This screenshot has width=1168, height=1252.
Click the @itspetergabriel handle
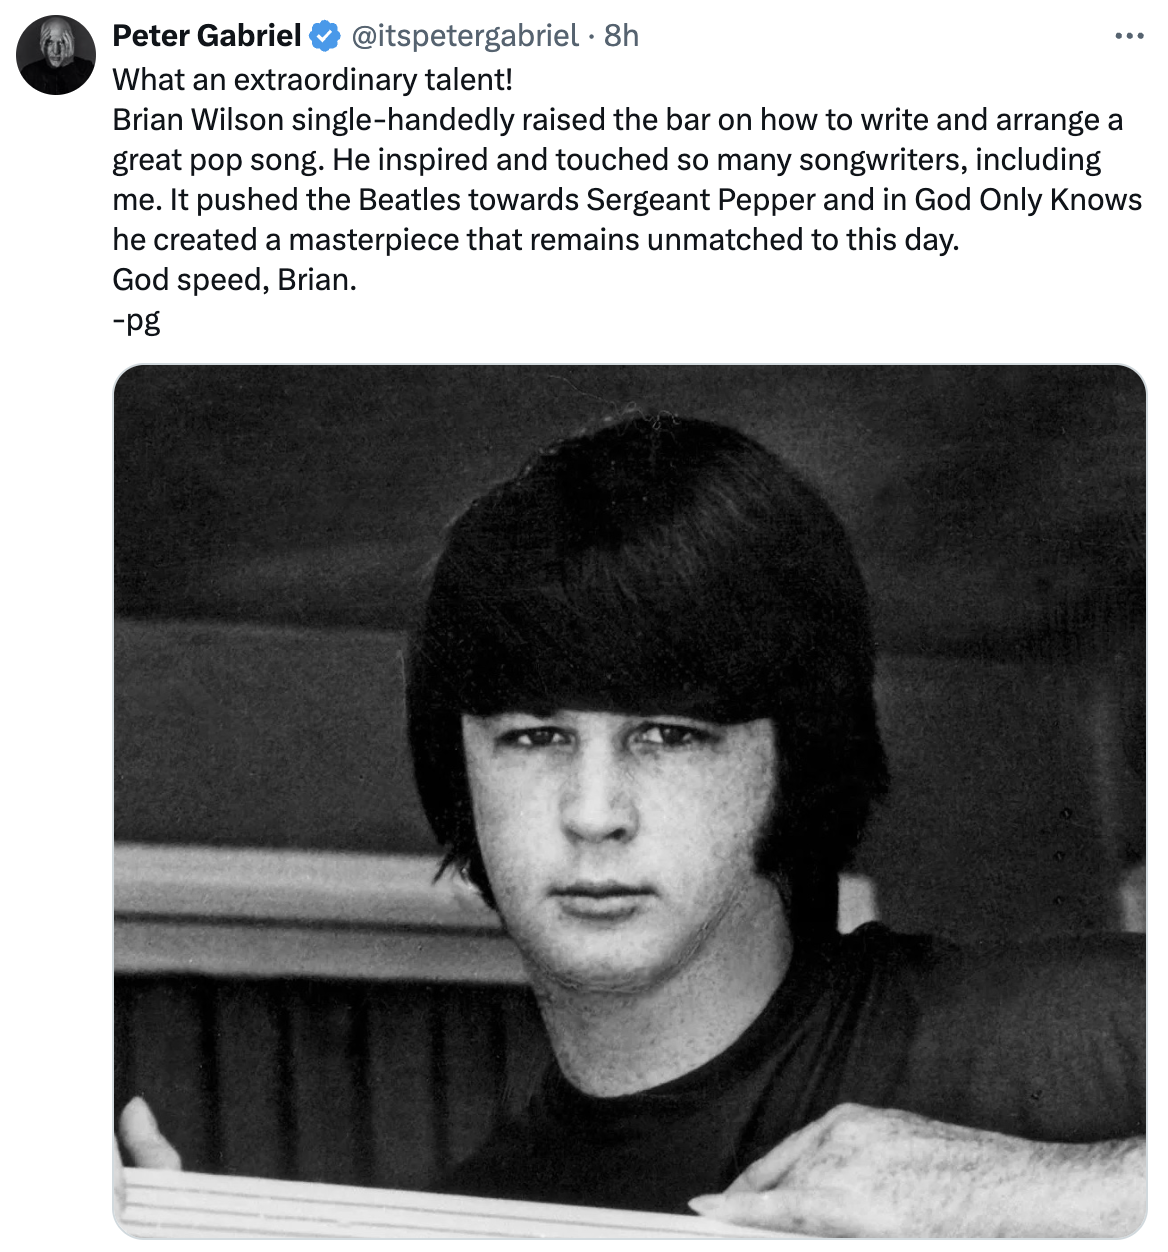465,36
